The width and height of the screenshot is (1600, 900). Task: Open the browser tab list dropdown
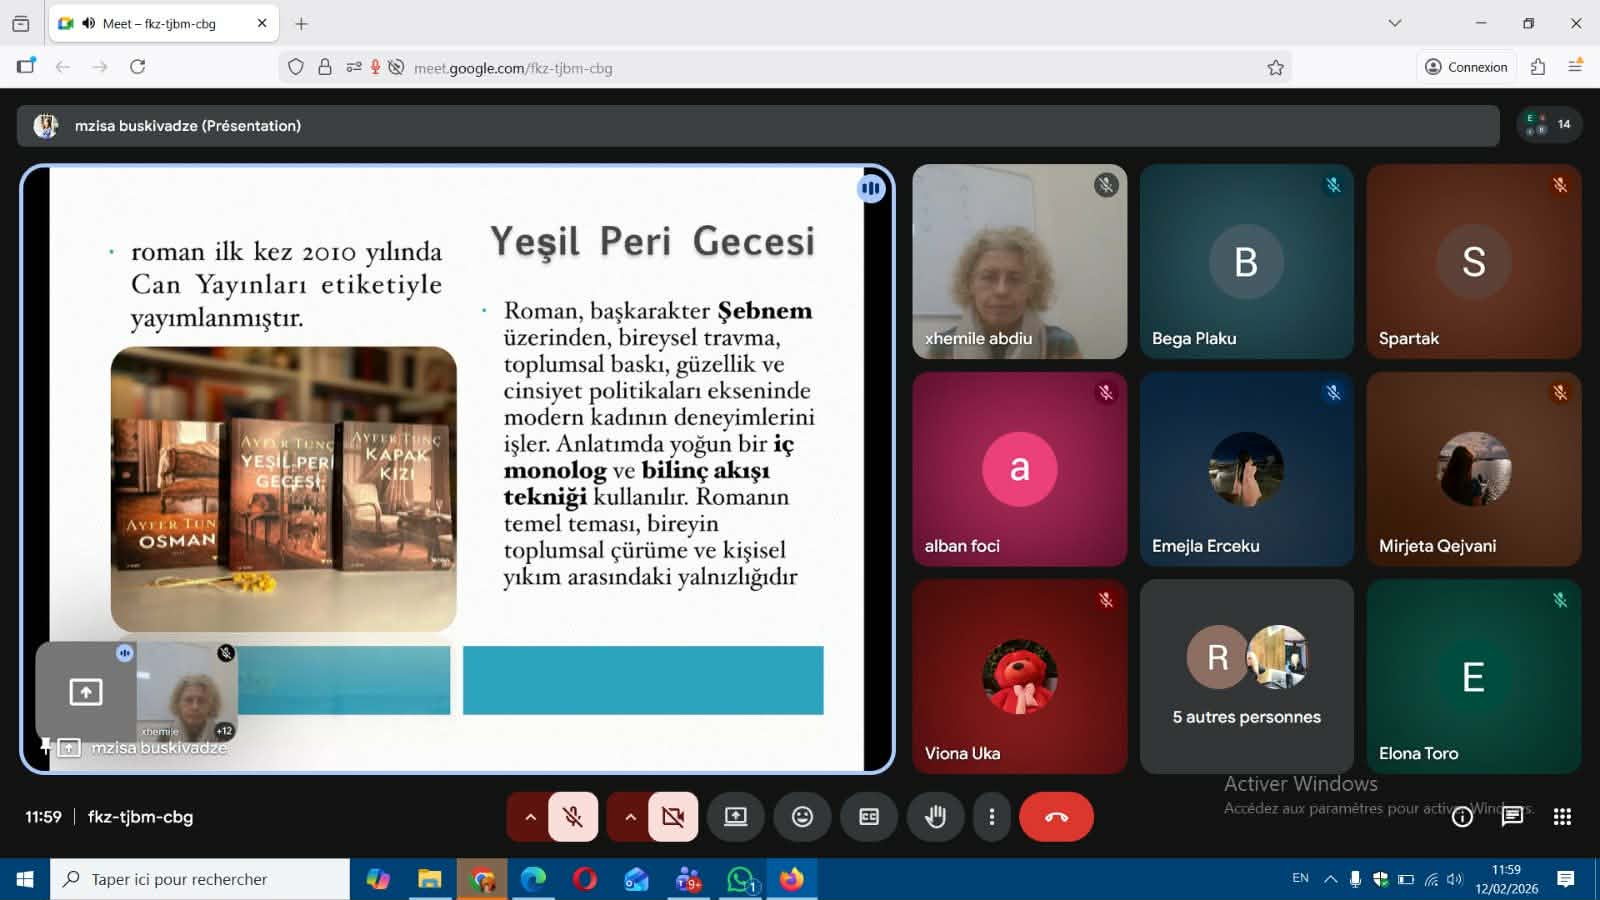click(x=1394, y=23)
